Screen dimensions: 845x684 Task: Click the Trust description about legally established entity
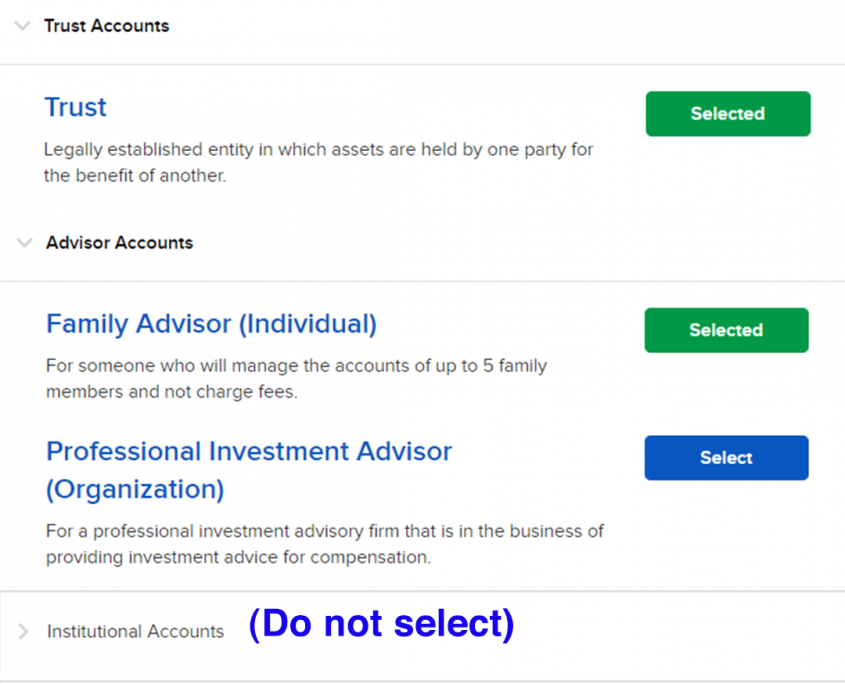318,150
